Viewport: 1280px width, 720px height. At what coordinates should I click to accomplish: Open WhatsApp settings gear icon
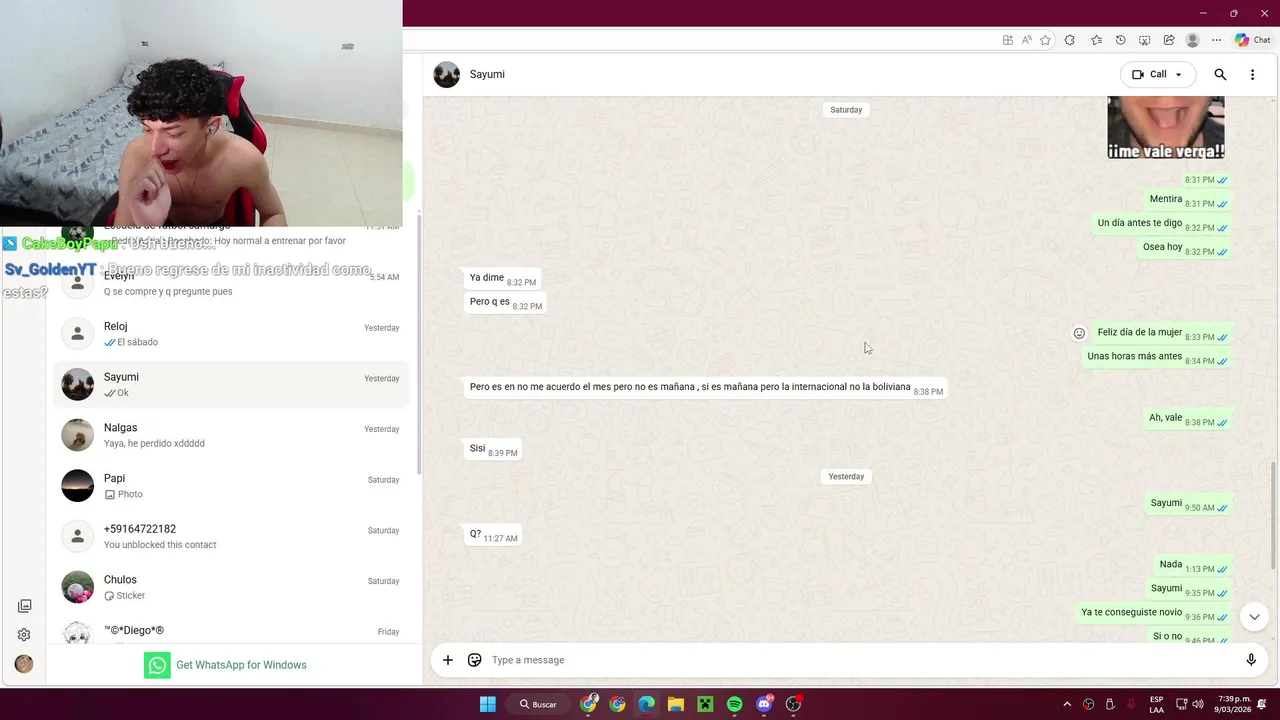click(x=24, y=635)
